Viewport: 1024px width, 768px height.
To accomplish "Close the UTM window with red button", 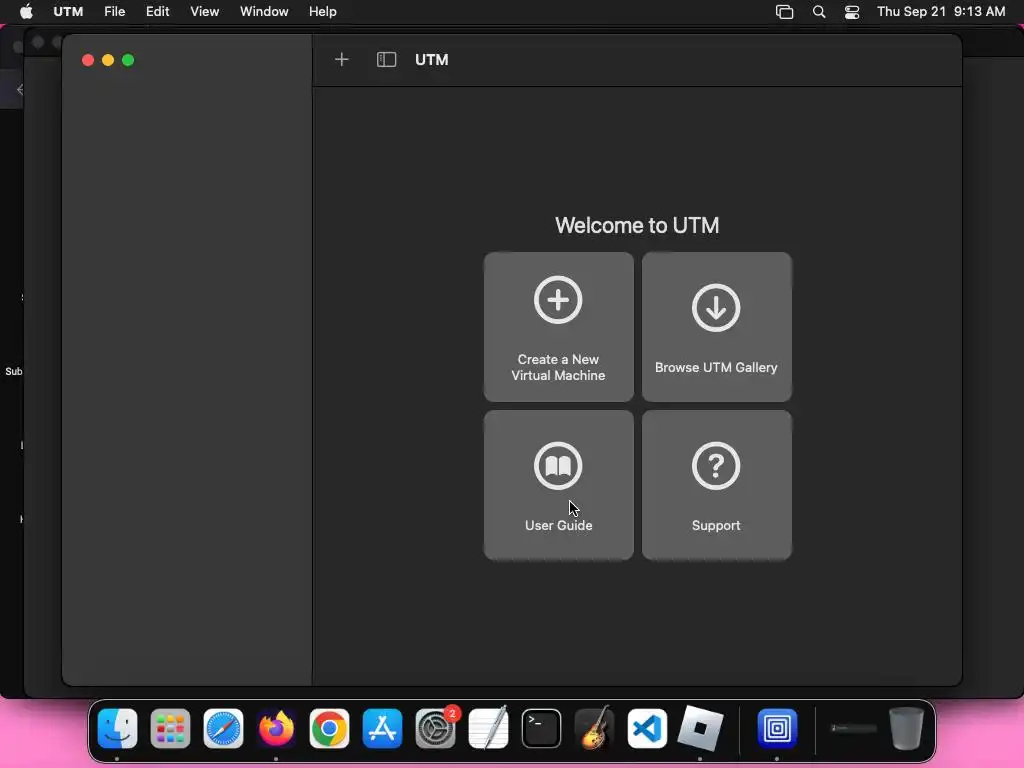I will [88, 60].
